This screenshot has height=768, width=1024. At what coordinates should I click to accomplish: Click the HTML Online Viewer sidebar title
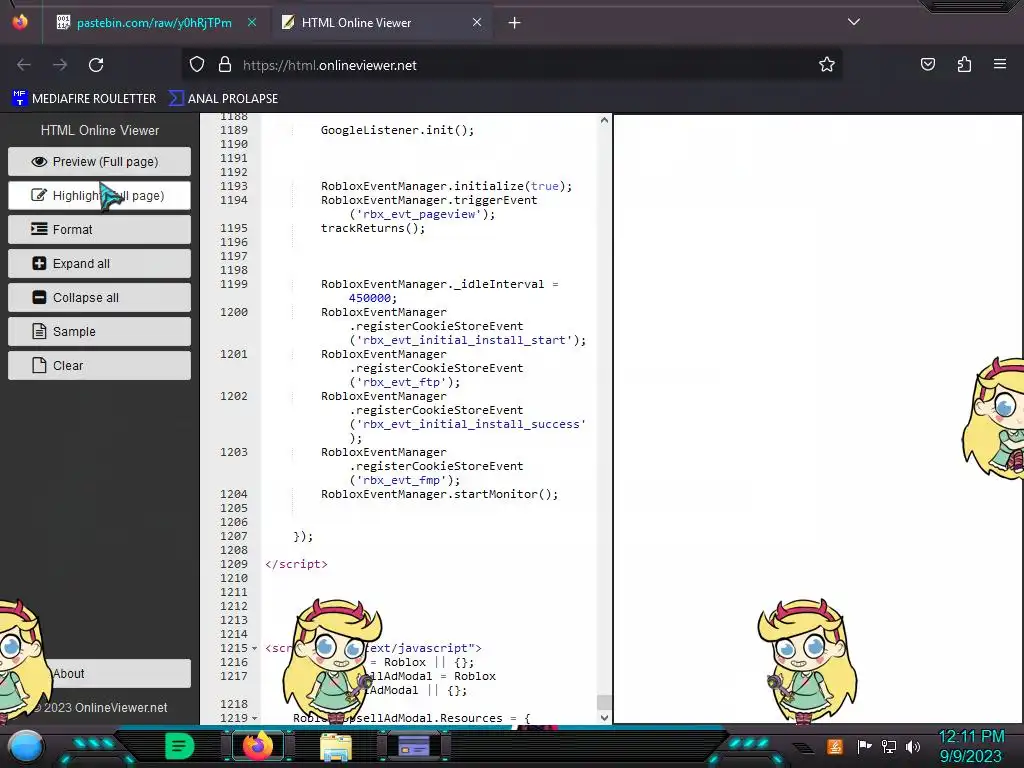(x=100, y=130)
